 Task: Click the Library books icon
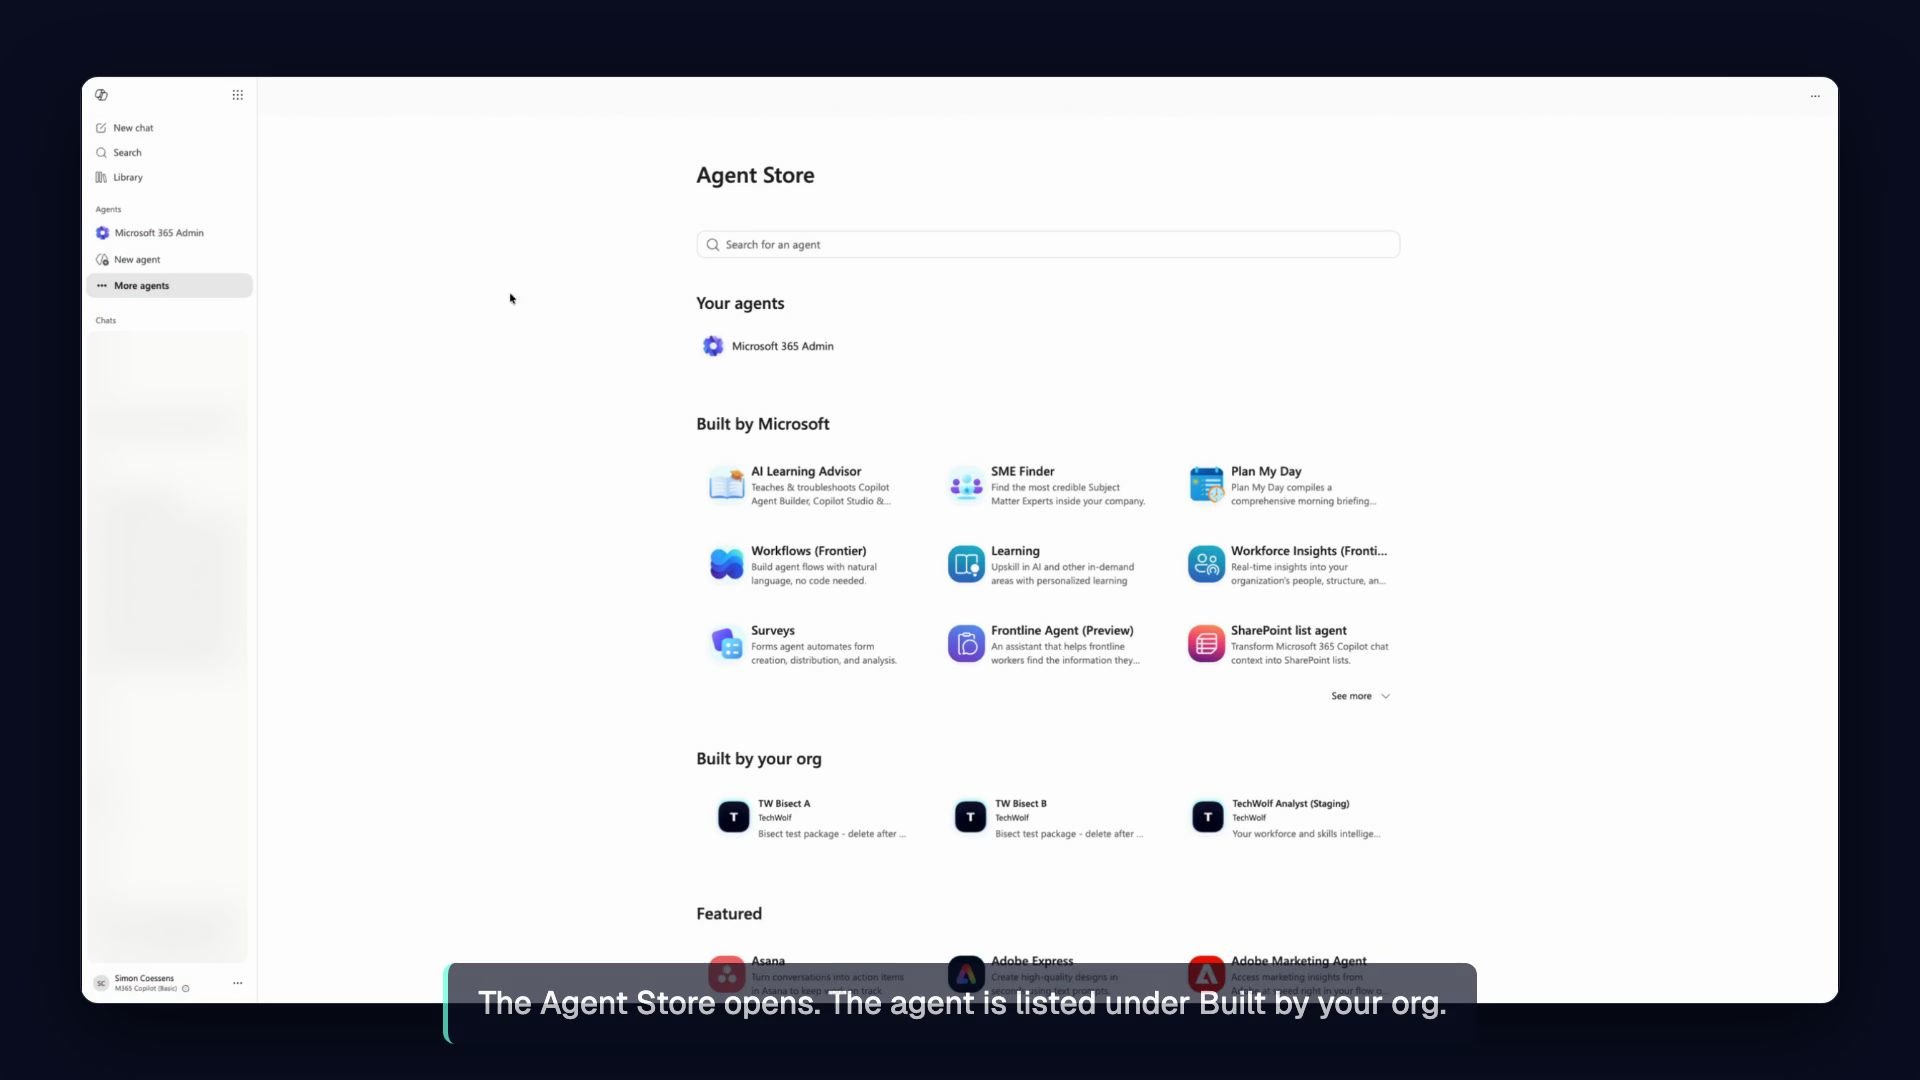[101, 177]
